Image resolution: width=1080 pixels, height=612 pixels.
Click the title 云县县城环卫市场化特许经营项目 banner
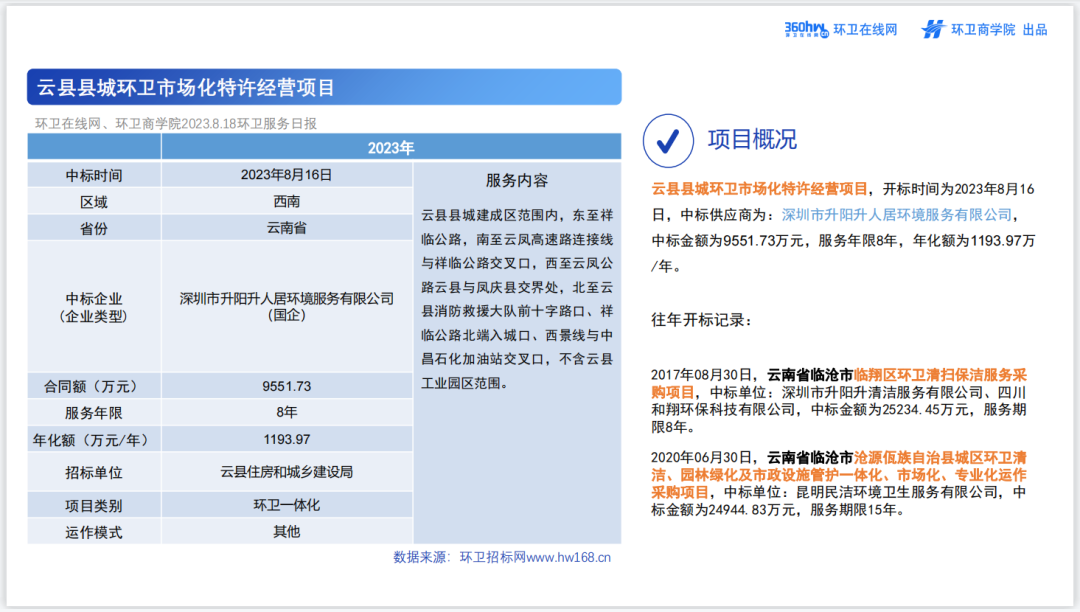click(324, 87)
